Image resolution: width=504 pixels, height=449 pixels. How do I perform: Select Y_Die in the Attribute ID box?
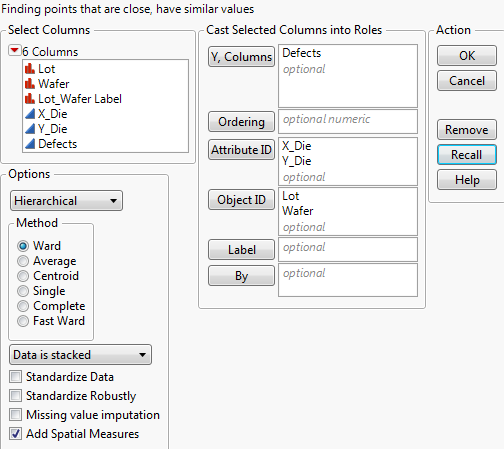coord(297,161)
